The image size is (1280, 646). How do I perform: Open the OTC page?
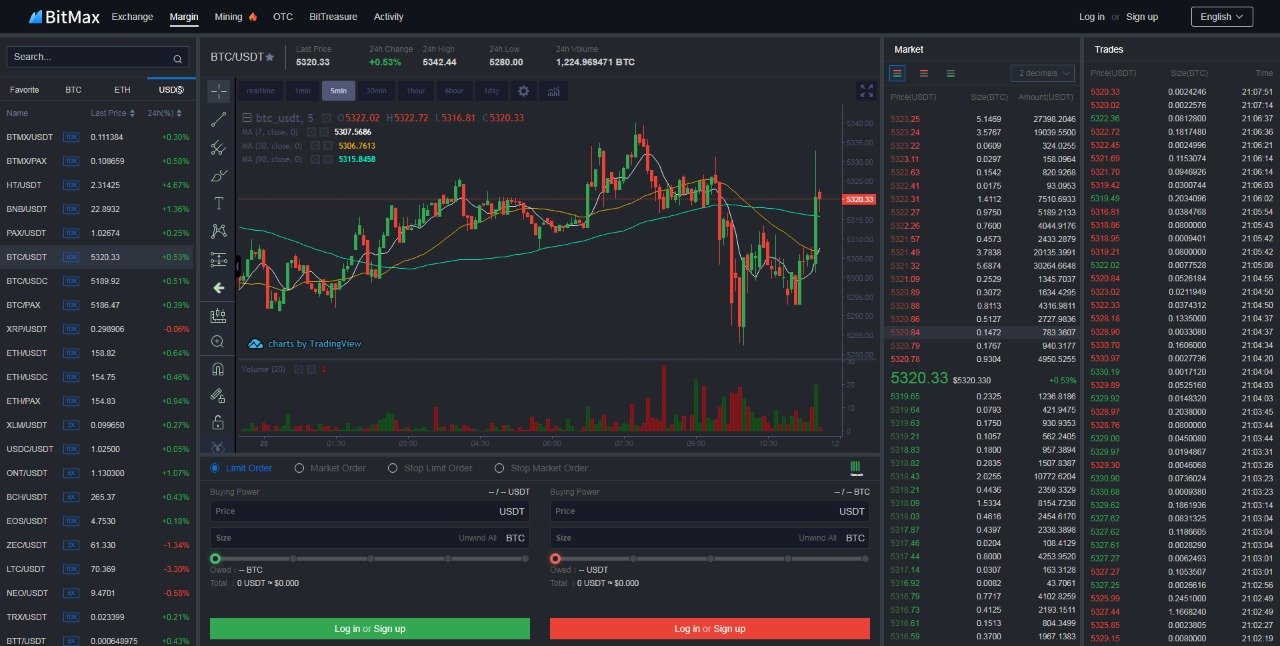tap(283, 17)
